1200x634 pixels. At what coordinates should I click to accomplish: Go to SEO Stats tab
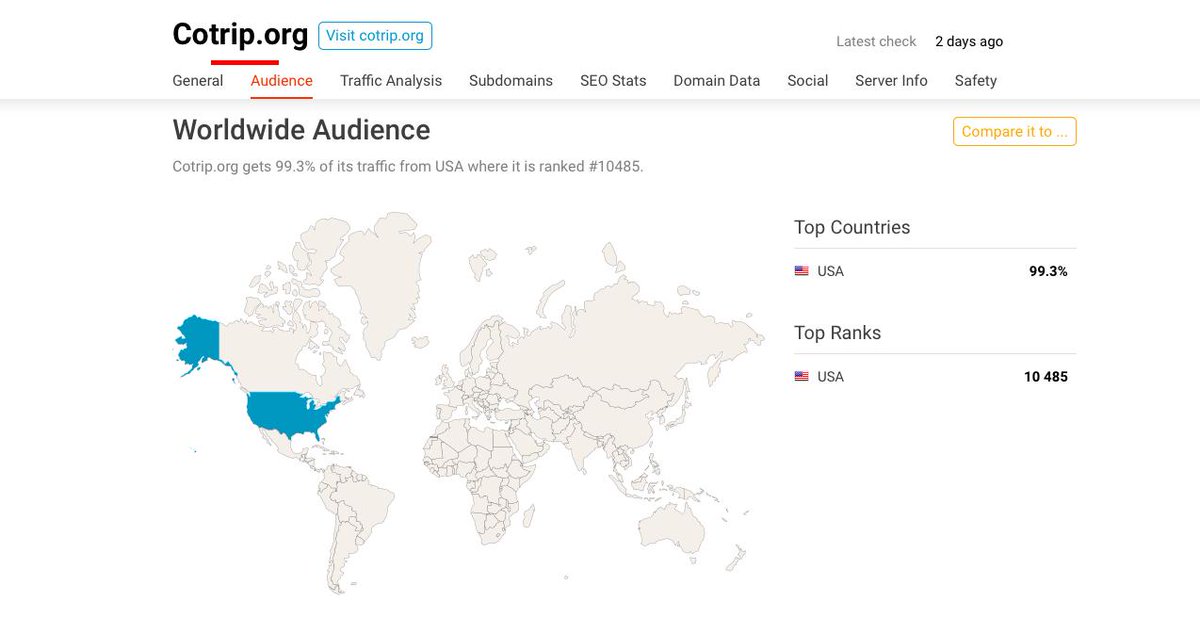click(613, 81)
